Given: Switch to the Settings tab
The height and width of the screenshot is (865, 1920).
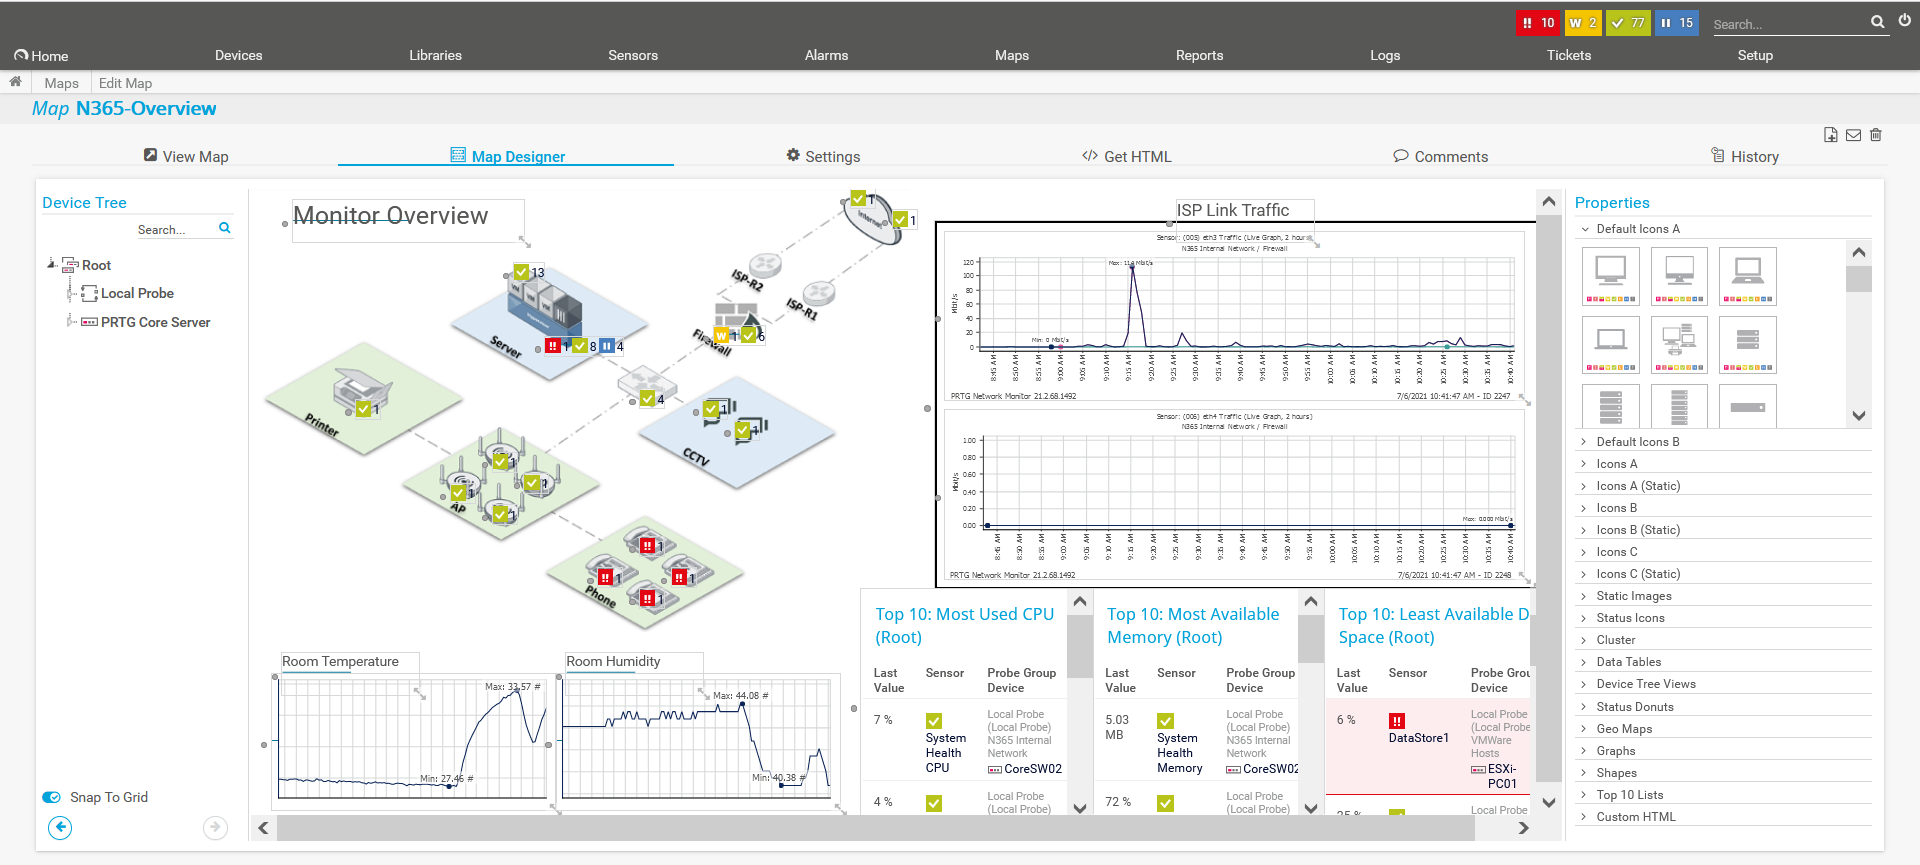Looking at the screenshot, I should (x=823, y=156).
